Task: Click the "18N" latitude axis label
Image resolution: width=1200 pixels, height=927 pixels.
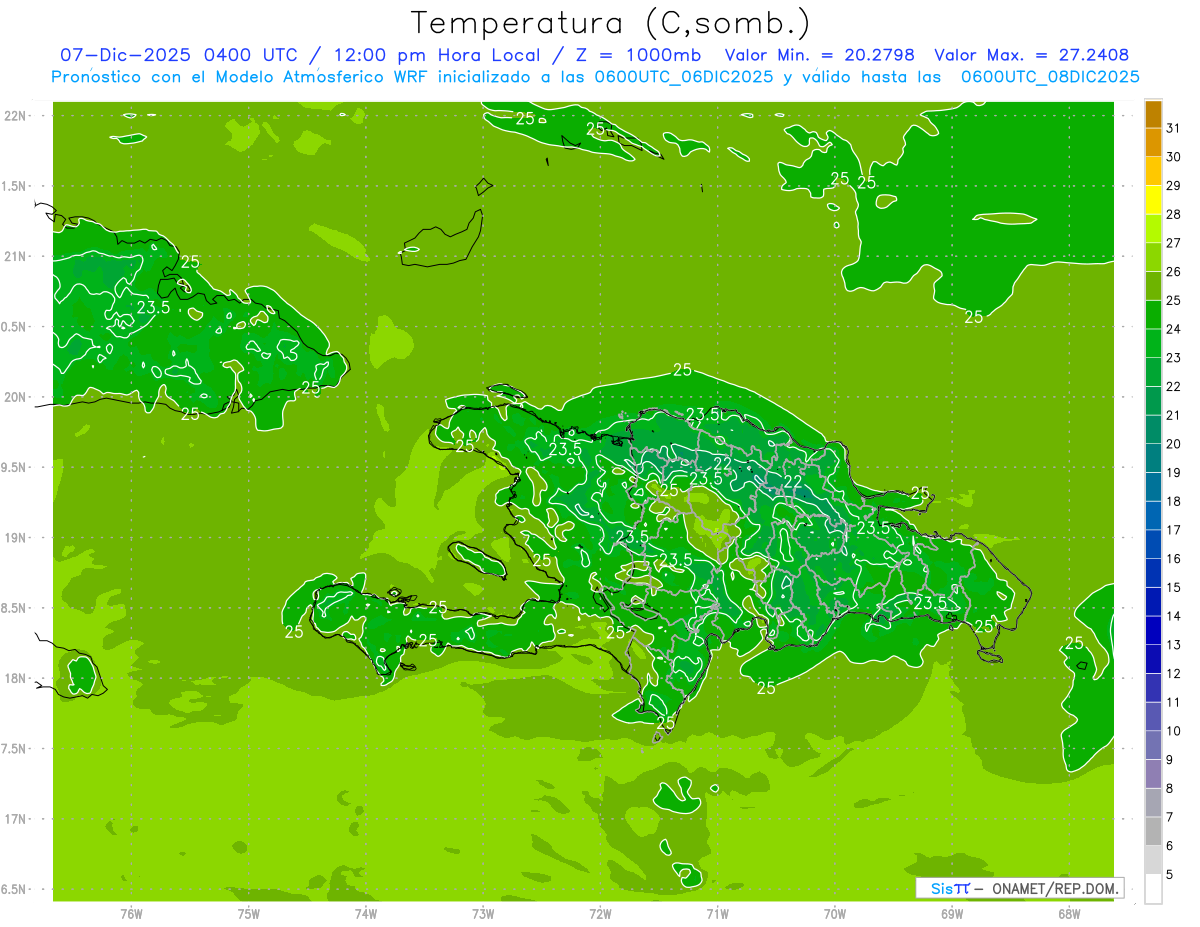Action: click(17, 678)
